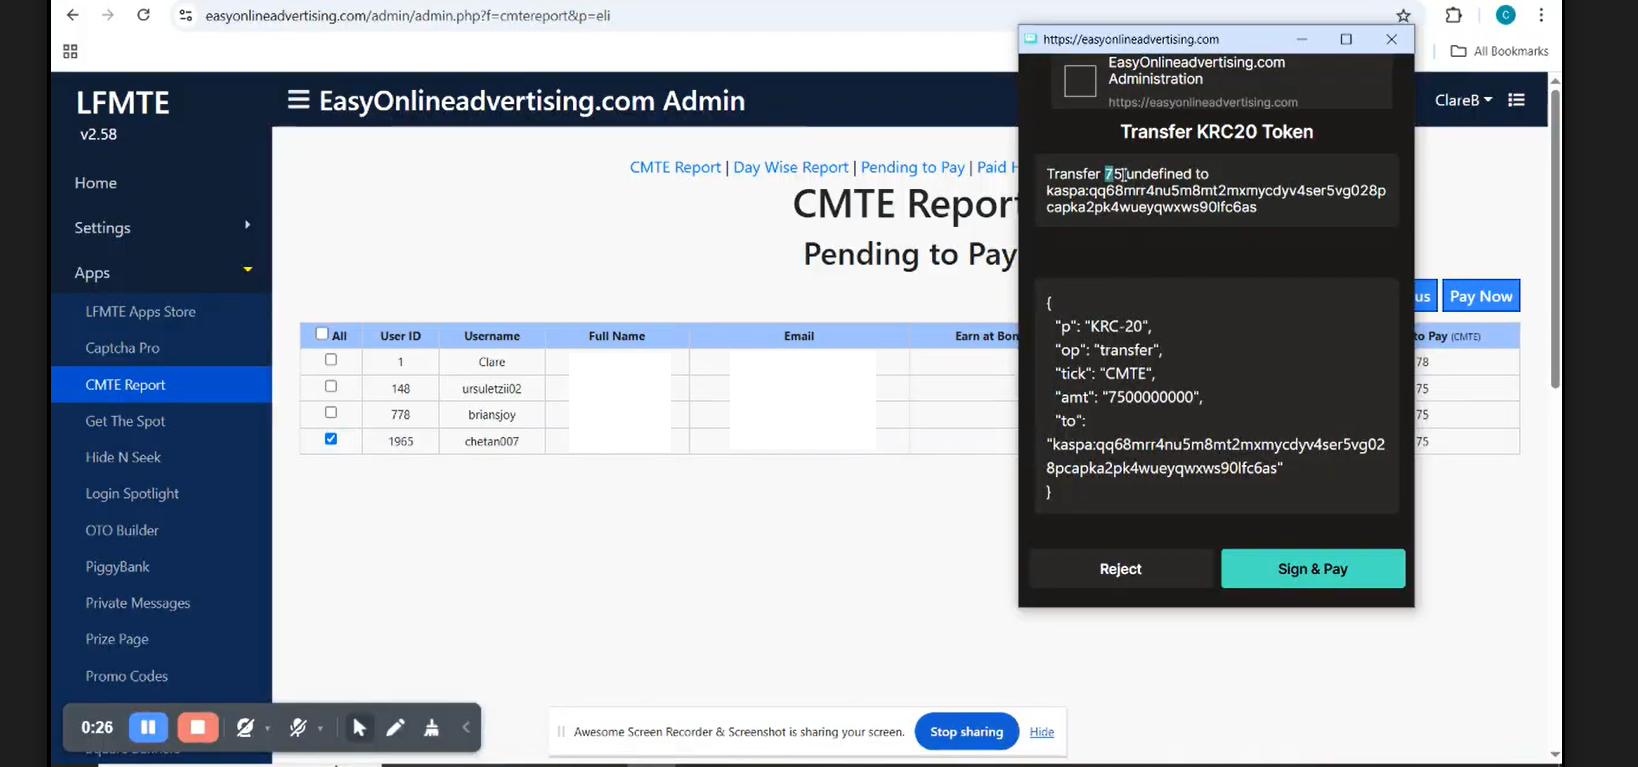Go back in the browser
Image resolution: width=1638 pixels, height=767 pixels.
[72, 15]
